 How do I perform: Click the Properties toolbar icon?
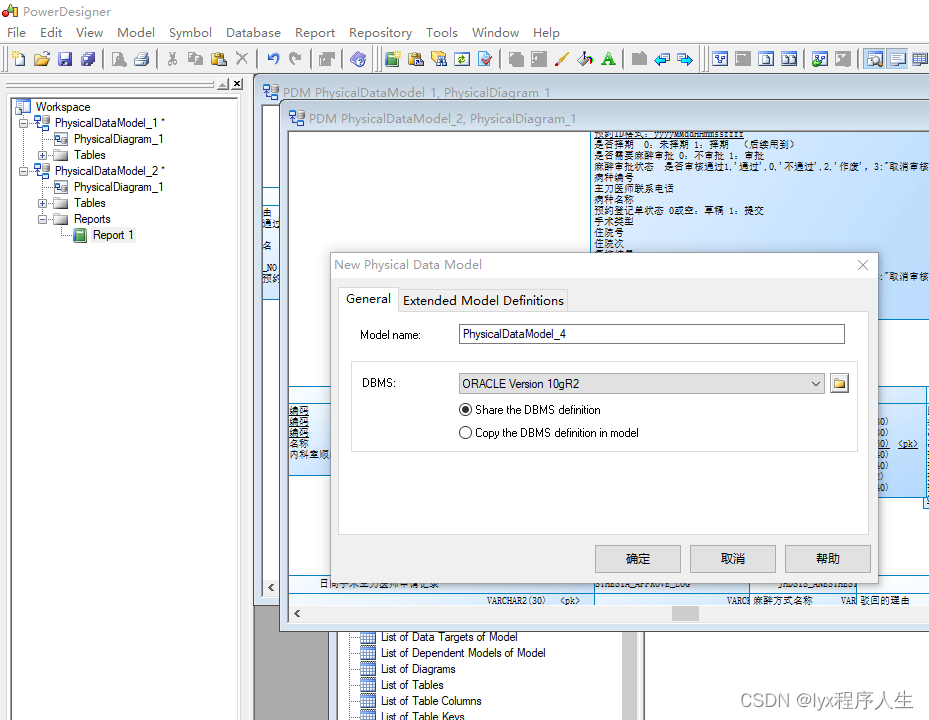(x=326, y=59)
